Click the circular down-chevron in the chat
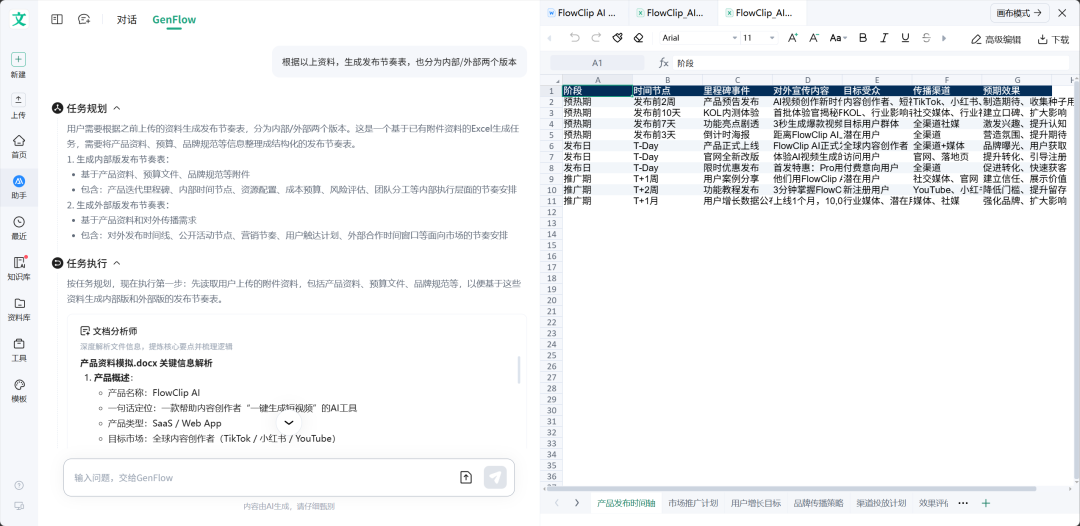The height and width of the screenshot is (526, 1080). coord(289,422)
